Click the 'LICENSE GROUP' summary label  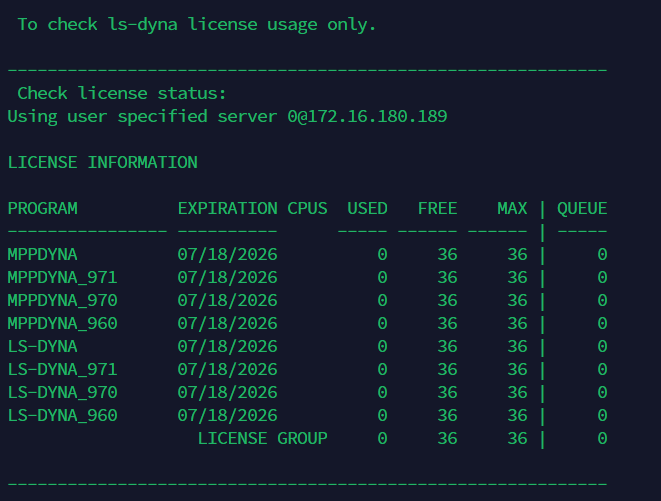263,438
